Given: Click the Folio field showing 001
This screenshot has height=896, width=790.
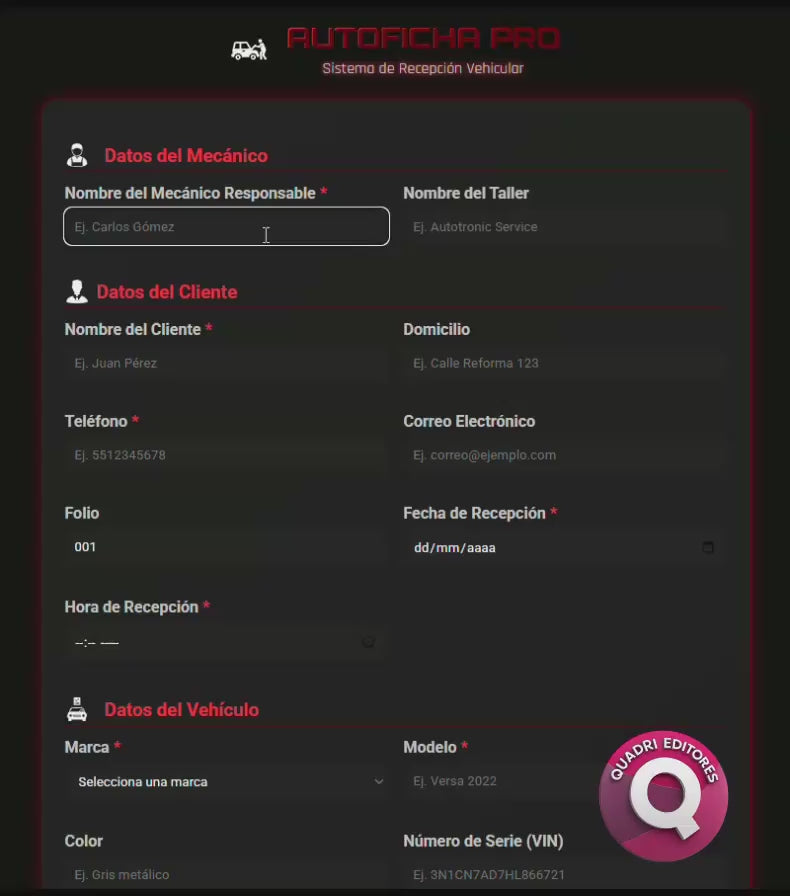Looking at the screenshot, I should (x=226, y=547).
